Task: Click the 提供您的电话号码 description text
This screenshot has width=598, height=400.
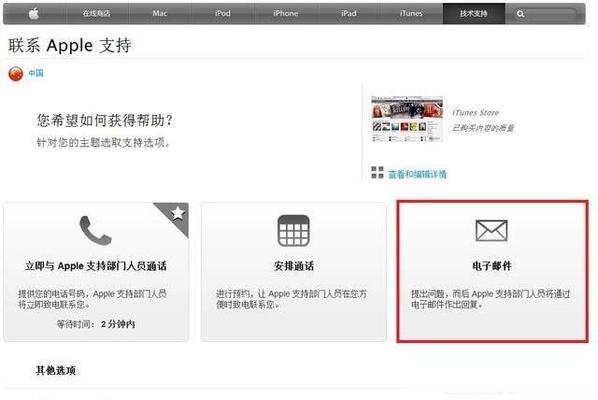Action: 92,299
